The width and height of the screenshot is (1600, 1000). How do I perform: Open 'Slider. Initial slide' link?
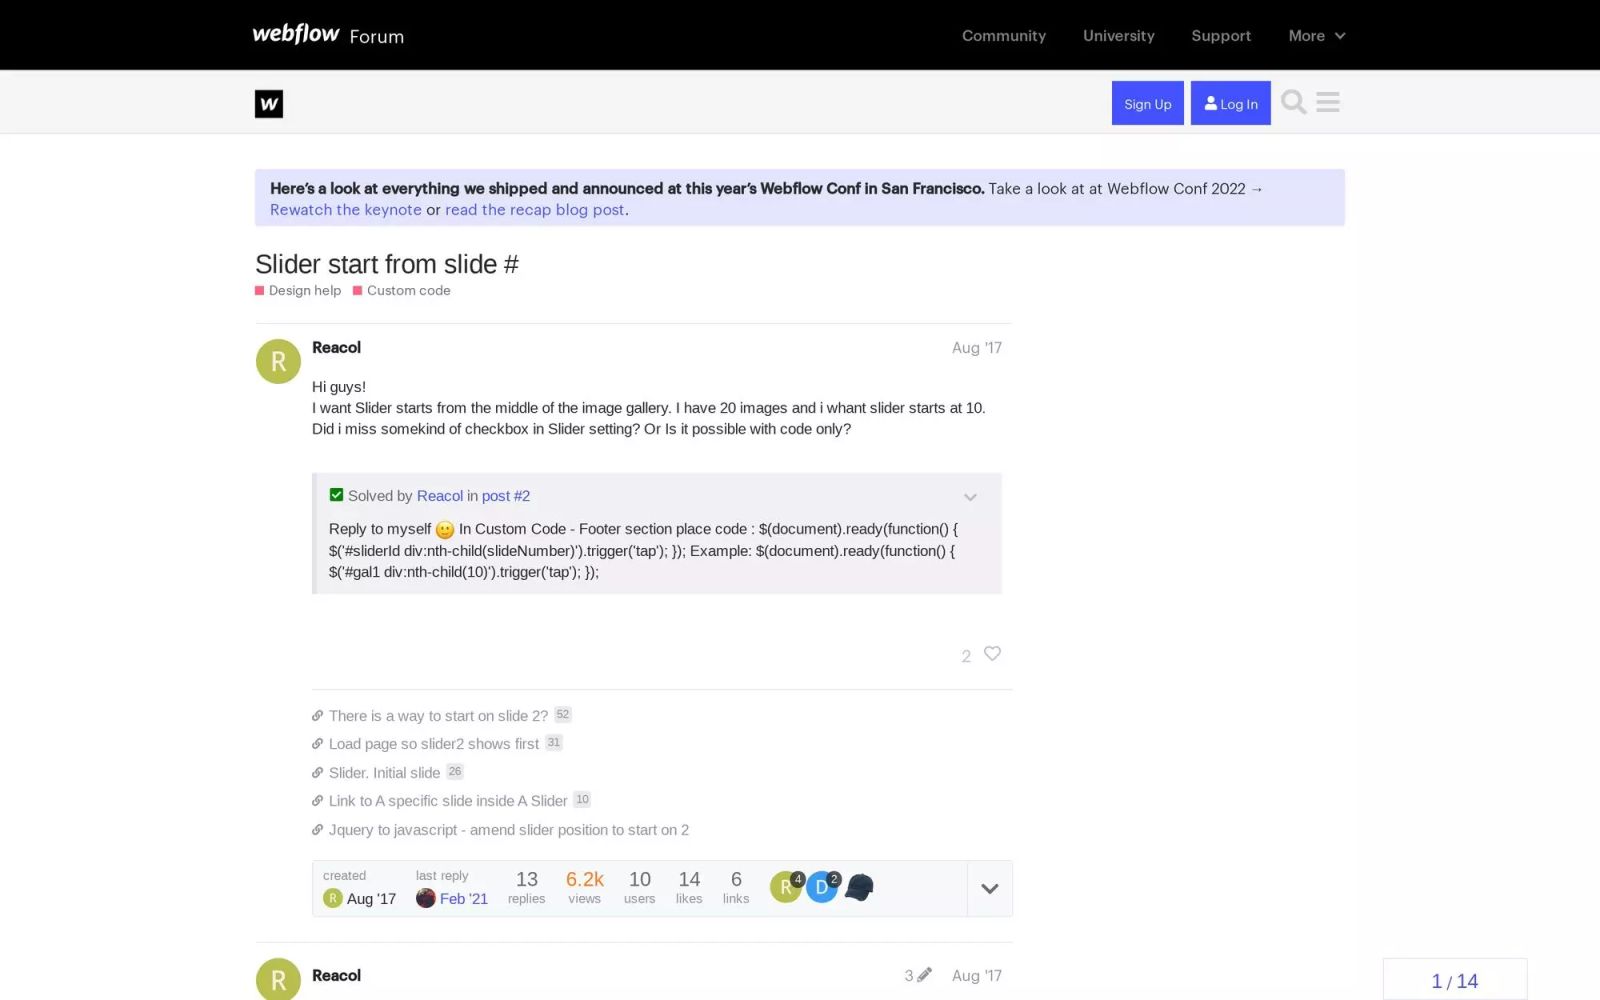click(384, 773)
